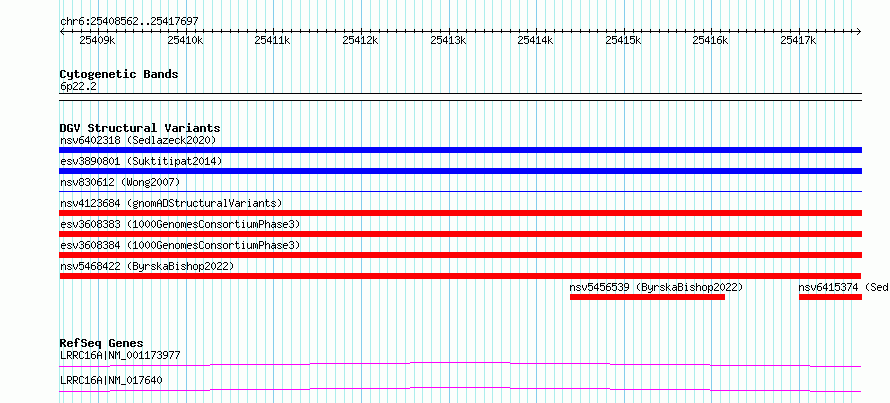
Task: Click the 25413k ruler tick label
Action: pos(448,40)
